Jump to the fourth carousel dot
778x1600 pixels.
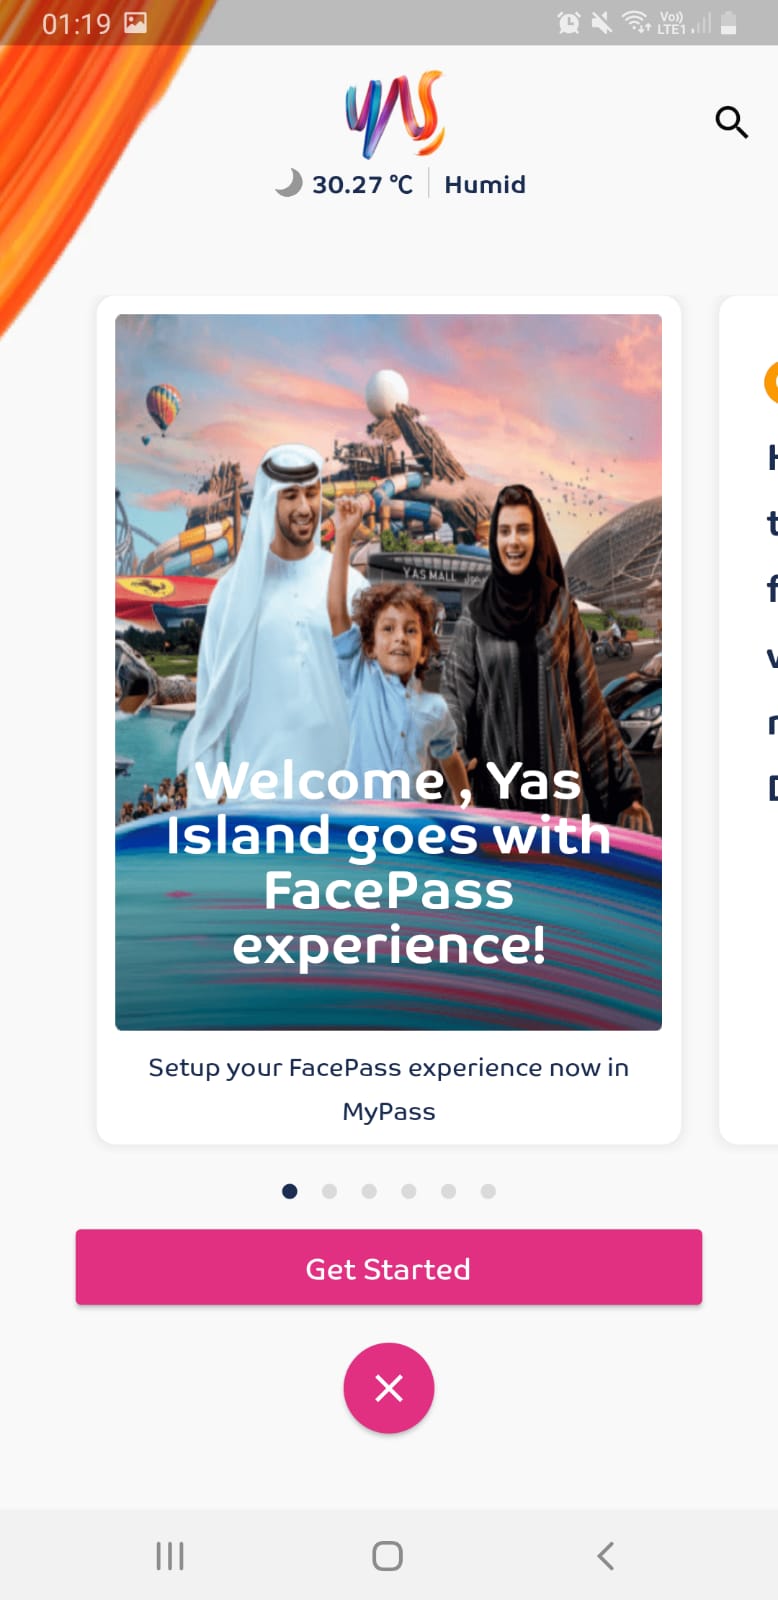coord(409,1191)
